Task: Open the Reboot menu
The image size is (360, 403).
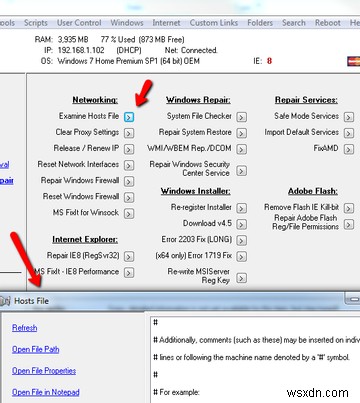Action: 328,23
